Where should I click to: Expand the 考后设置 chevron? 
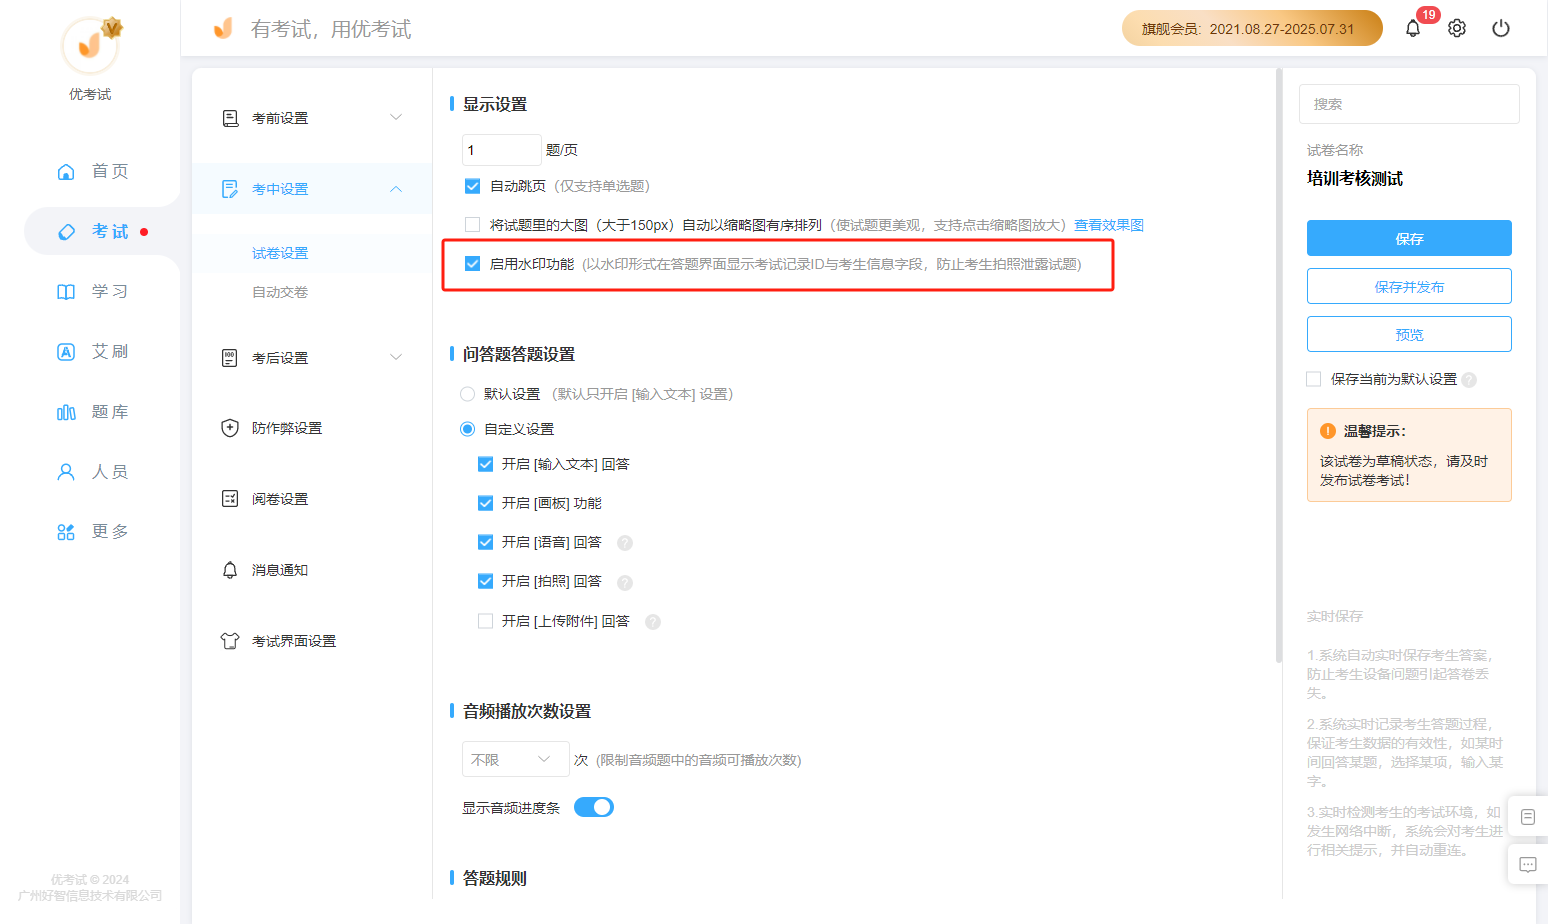[396, 358]
